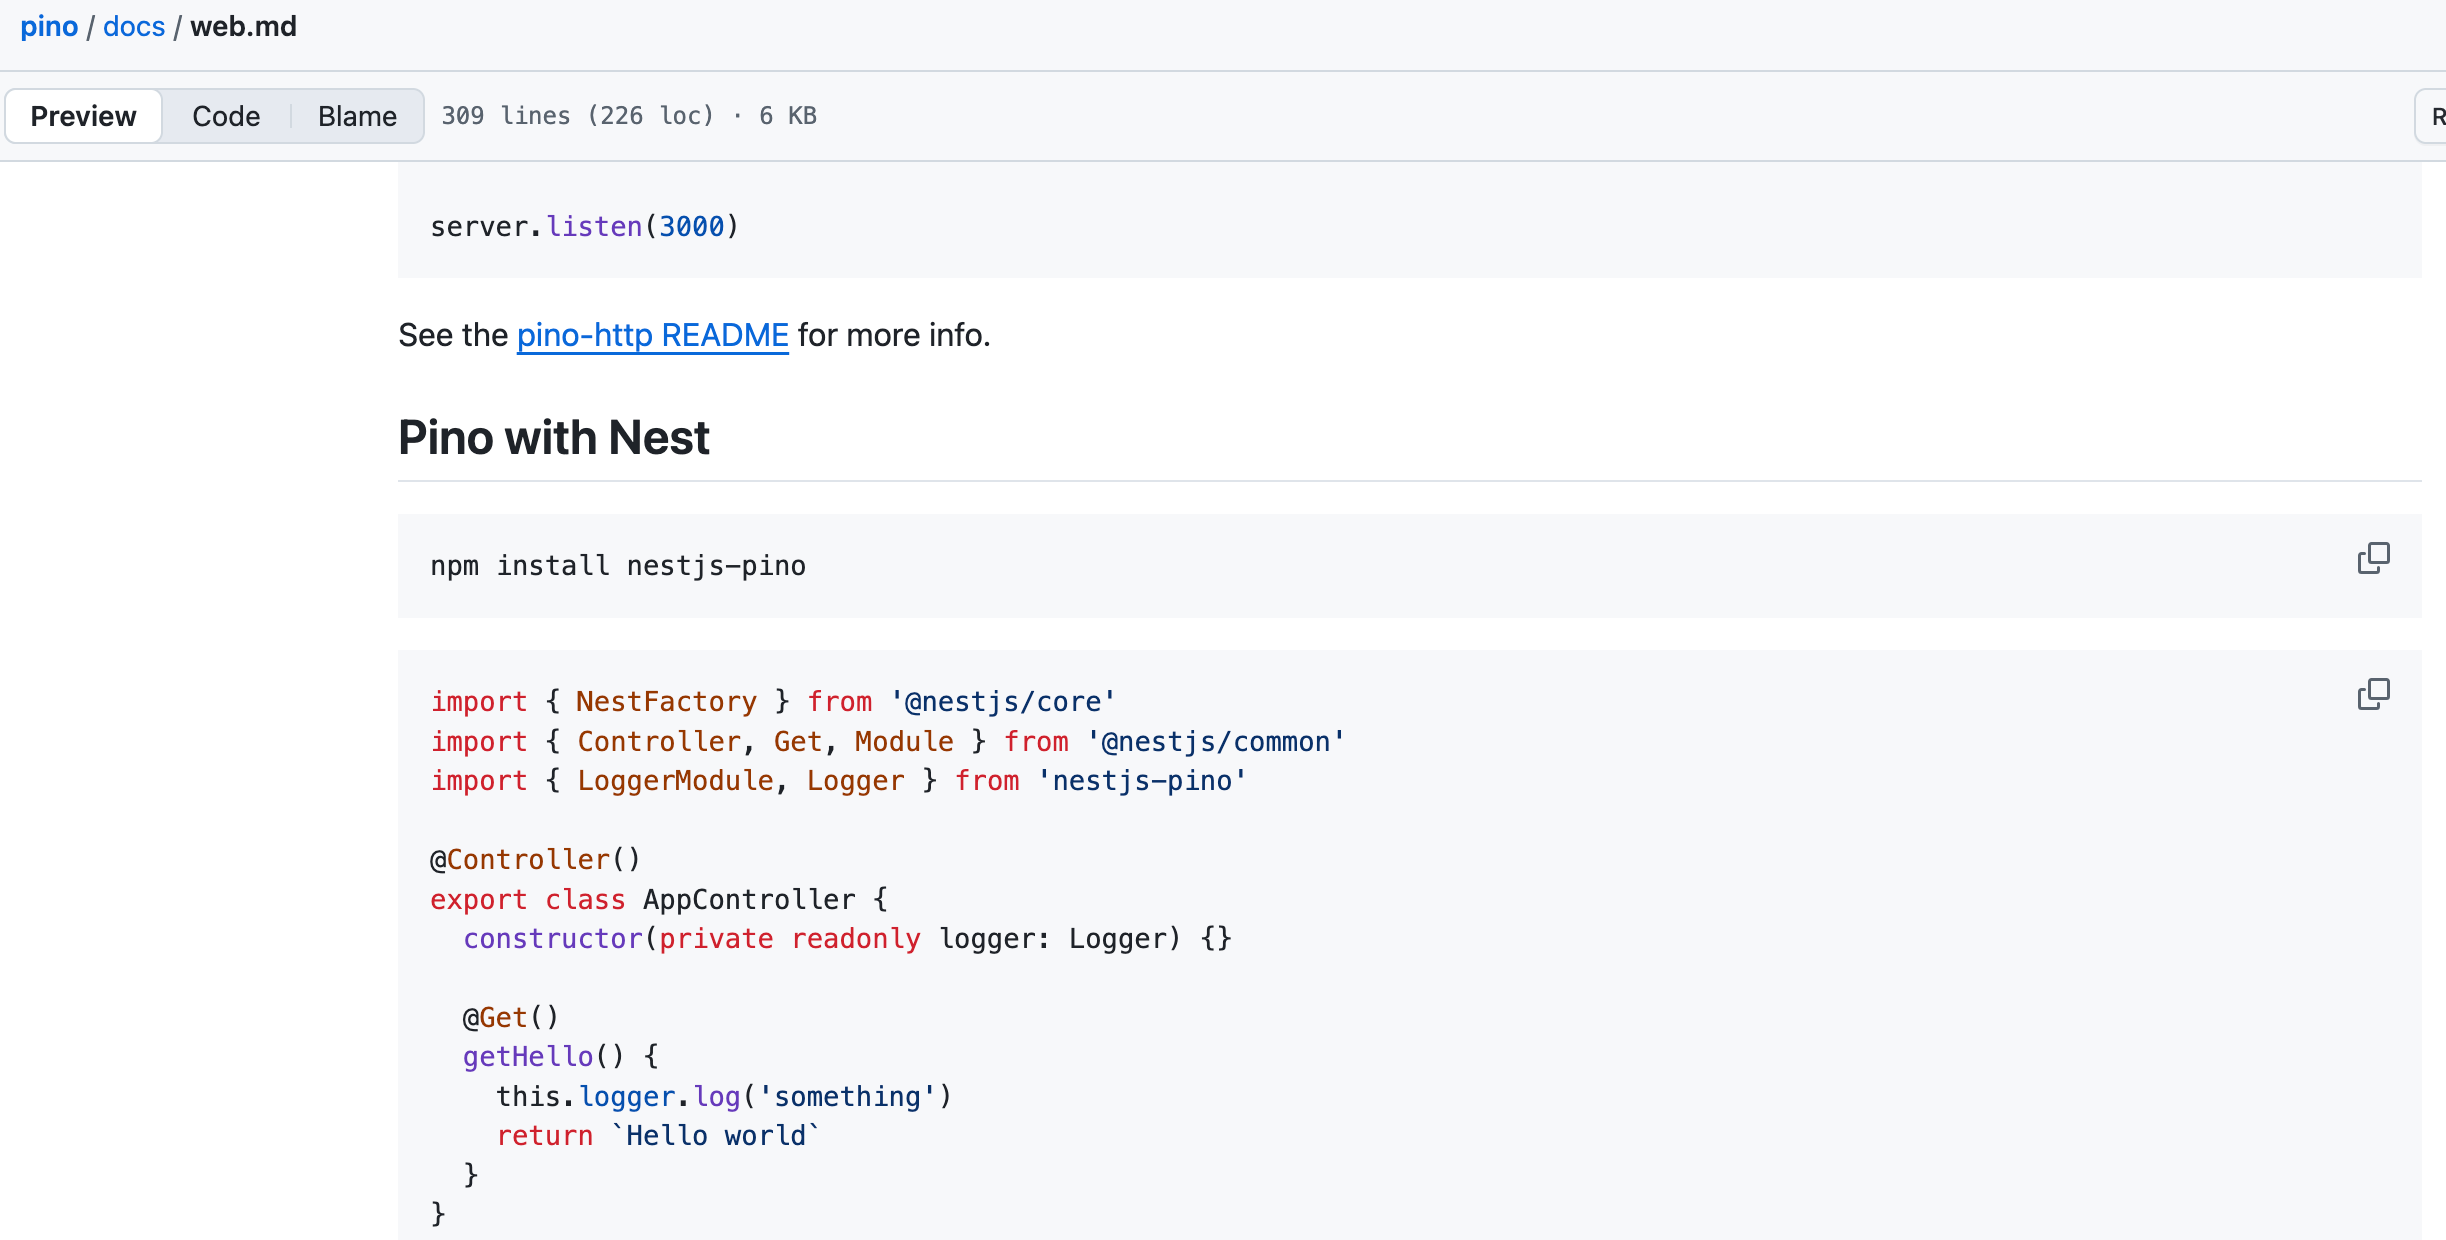
Task: Click the web.md file name in breadcrumb
Action: coord(243,26)
